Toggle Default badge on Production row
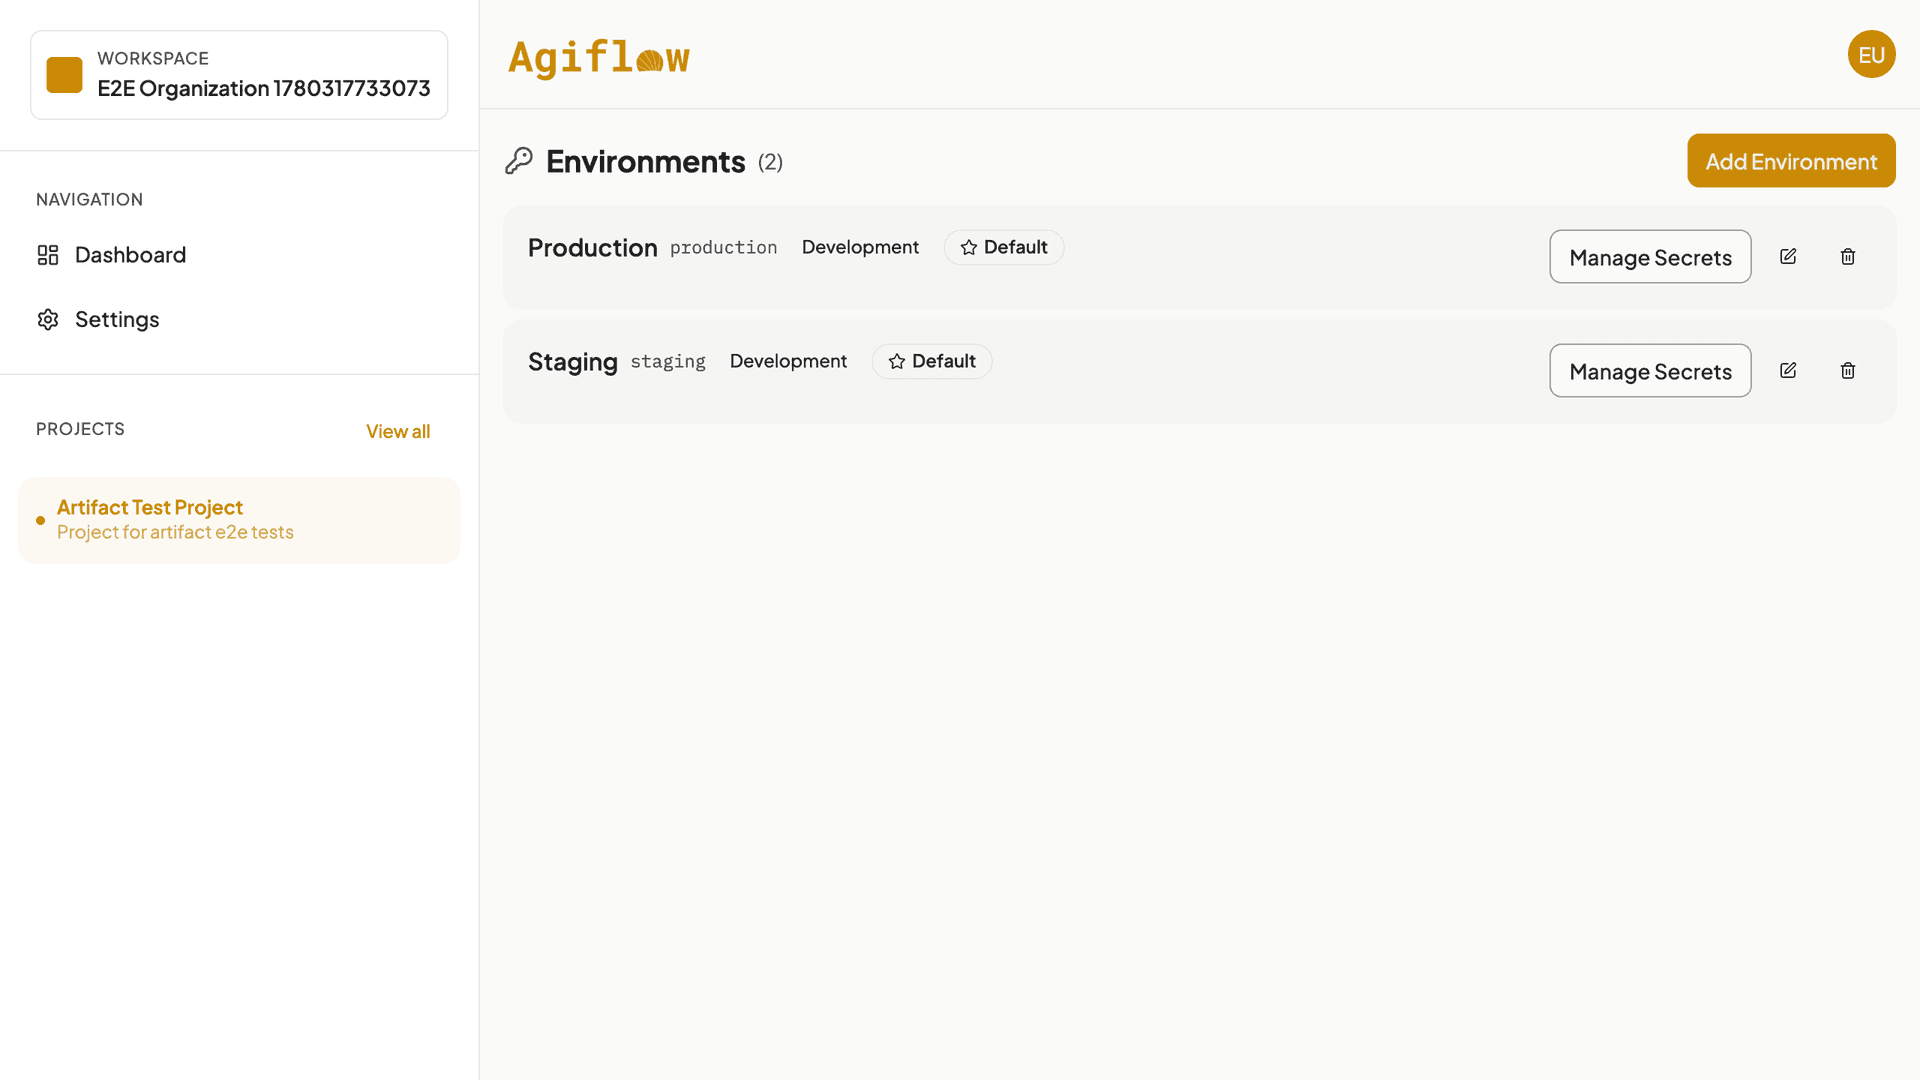Viewport: 1920px width, 1080px height. (x=1004, y=248)
